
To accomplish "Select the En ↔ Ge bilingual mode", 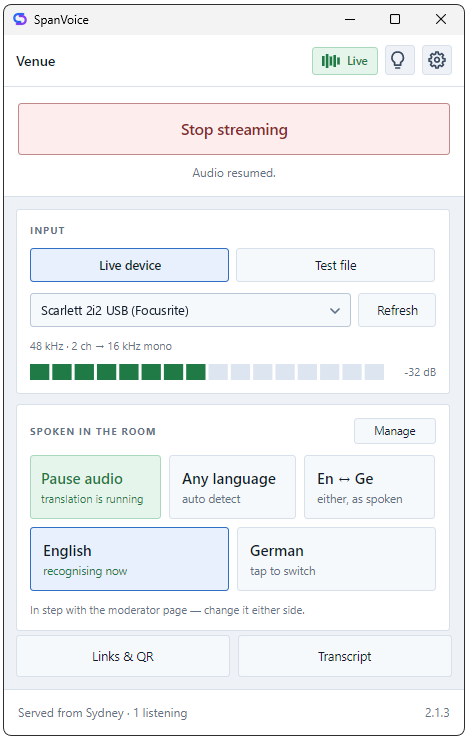I will click(x=369, y=487).
